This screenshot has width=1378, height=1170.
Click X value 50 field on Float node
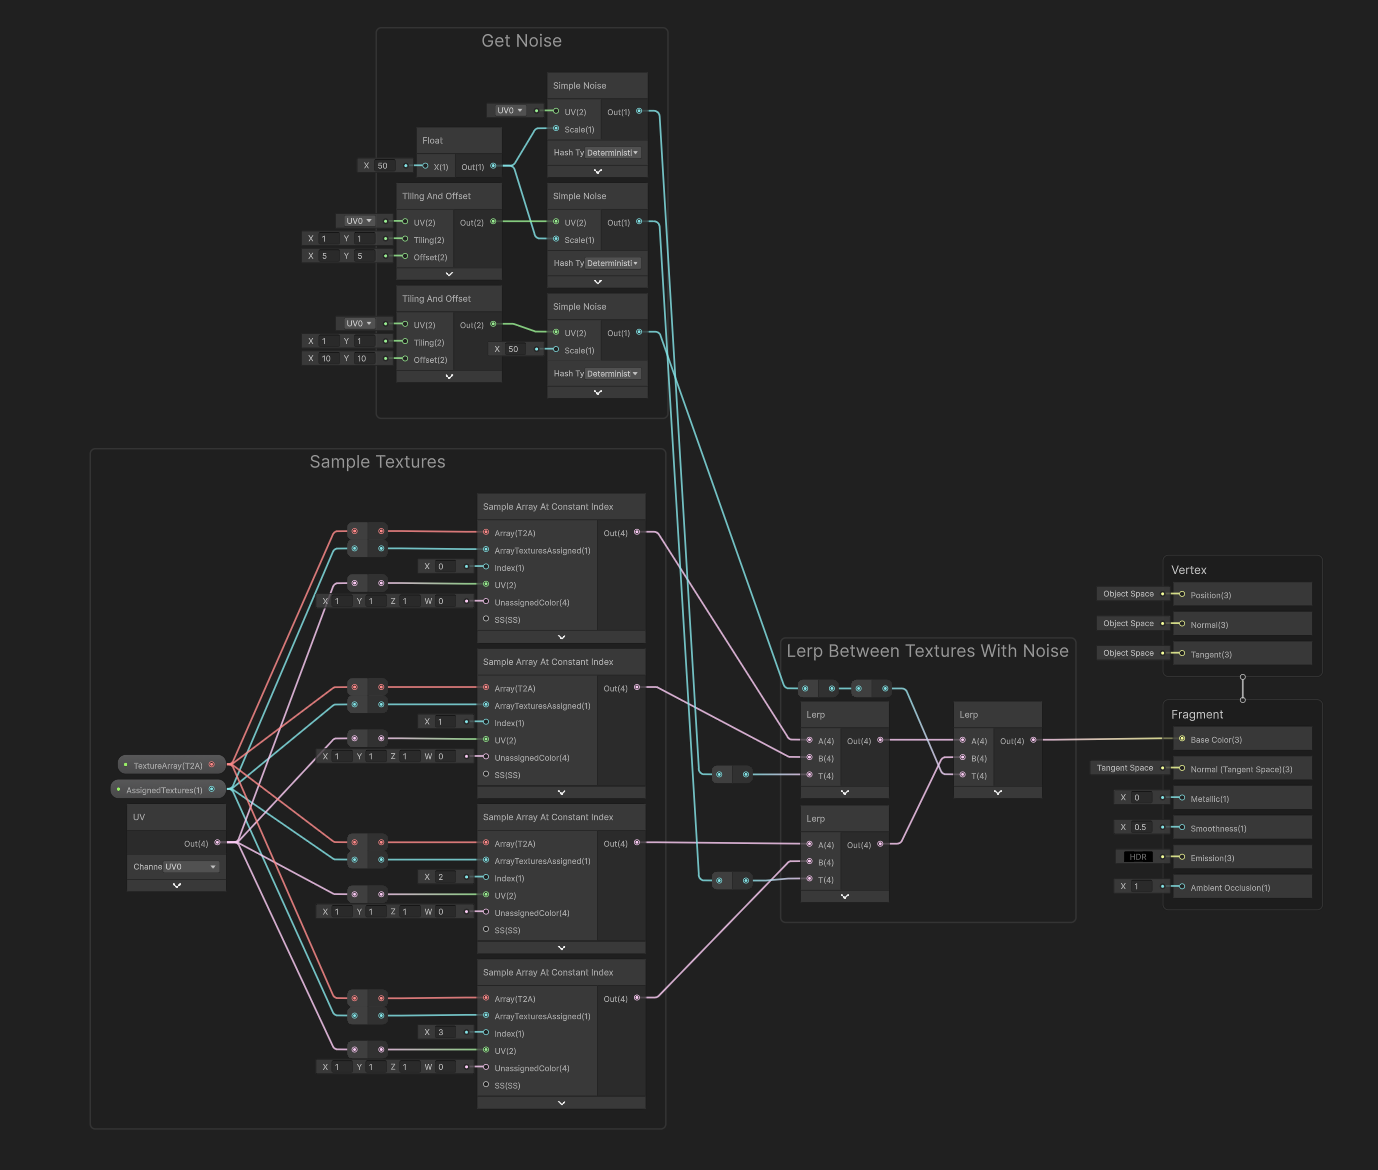pos(387,166)
